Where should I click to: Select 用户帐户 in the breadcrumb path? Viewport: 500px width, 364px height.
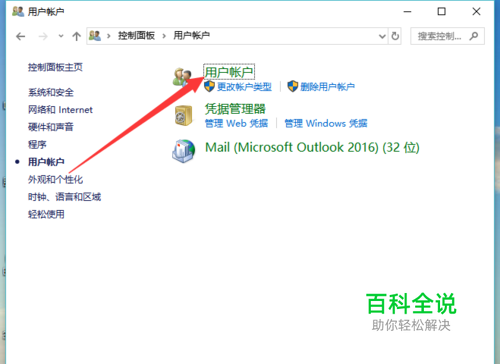pos(191,35)
